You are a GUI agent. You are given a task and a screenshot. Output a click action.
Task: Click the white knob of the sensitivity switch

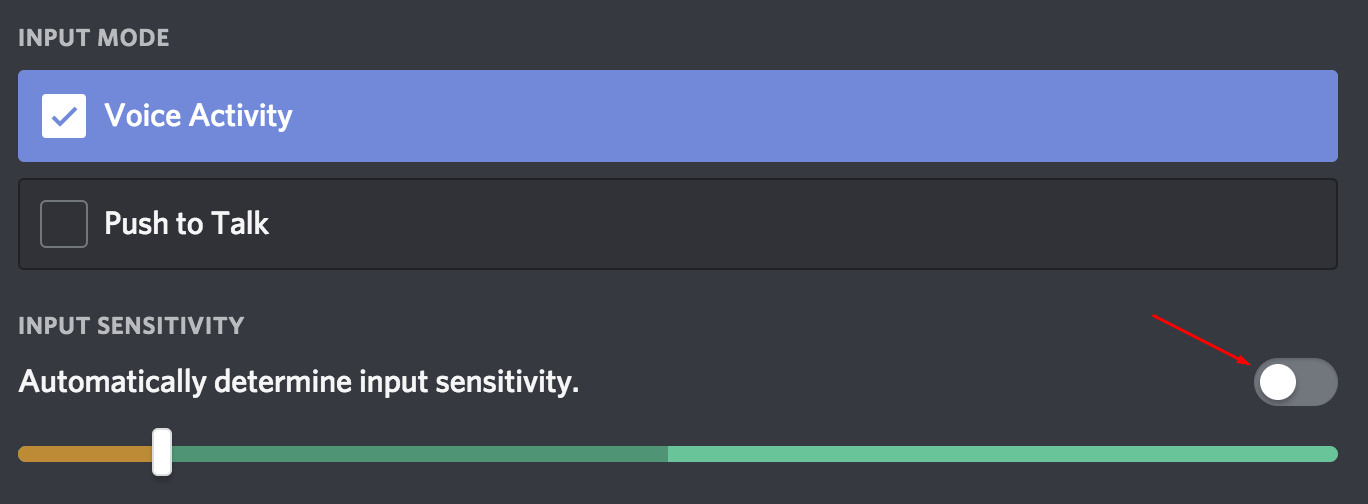point(1278,382)
